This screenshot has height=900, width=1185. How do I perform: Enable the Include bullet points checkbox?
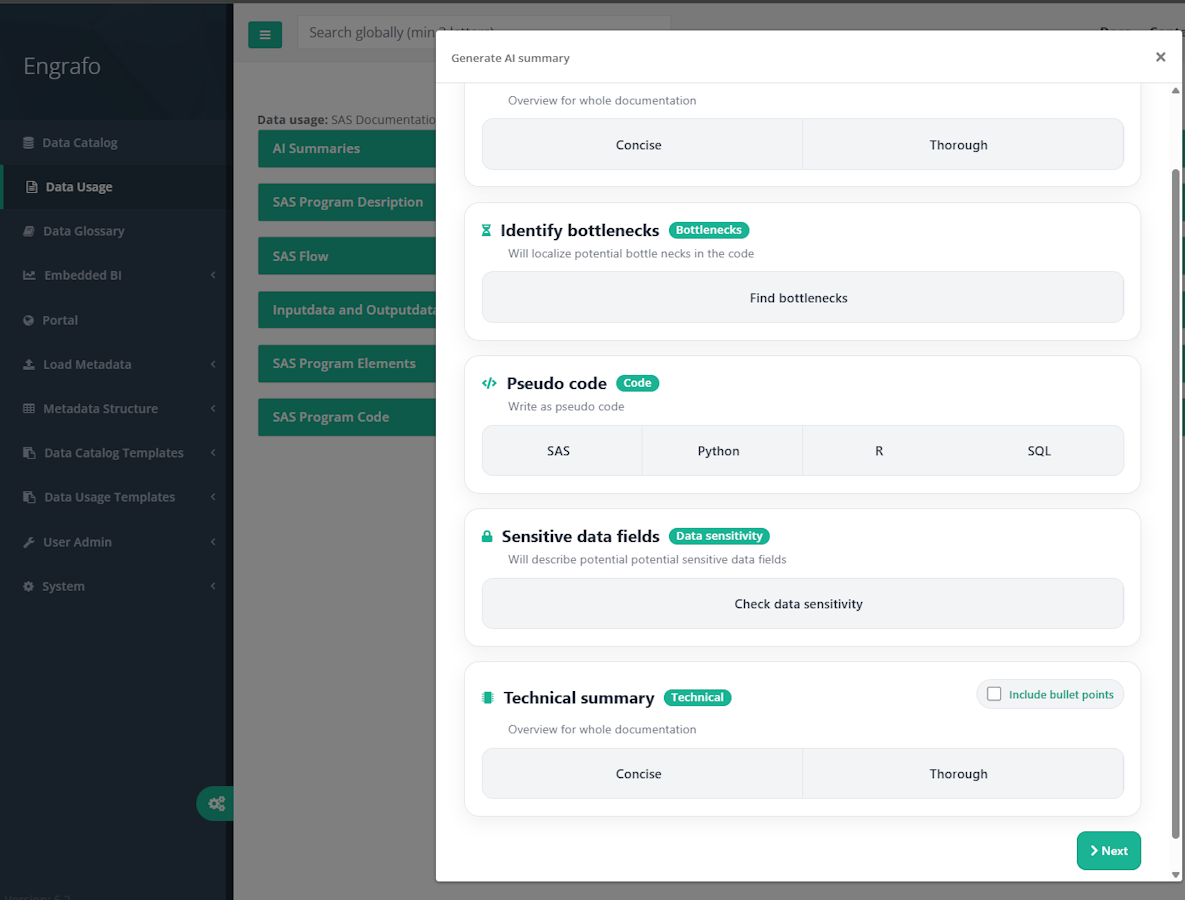[x=994, y=694]
